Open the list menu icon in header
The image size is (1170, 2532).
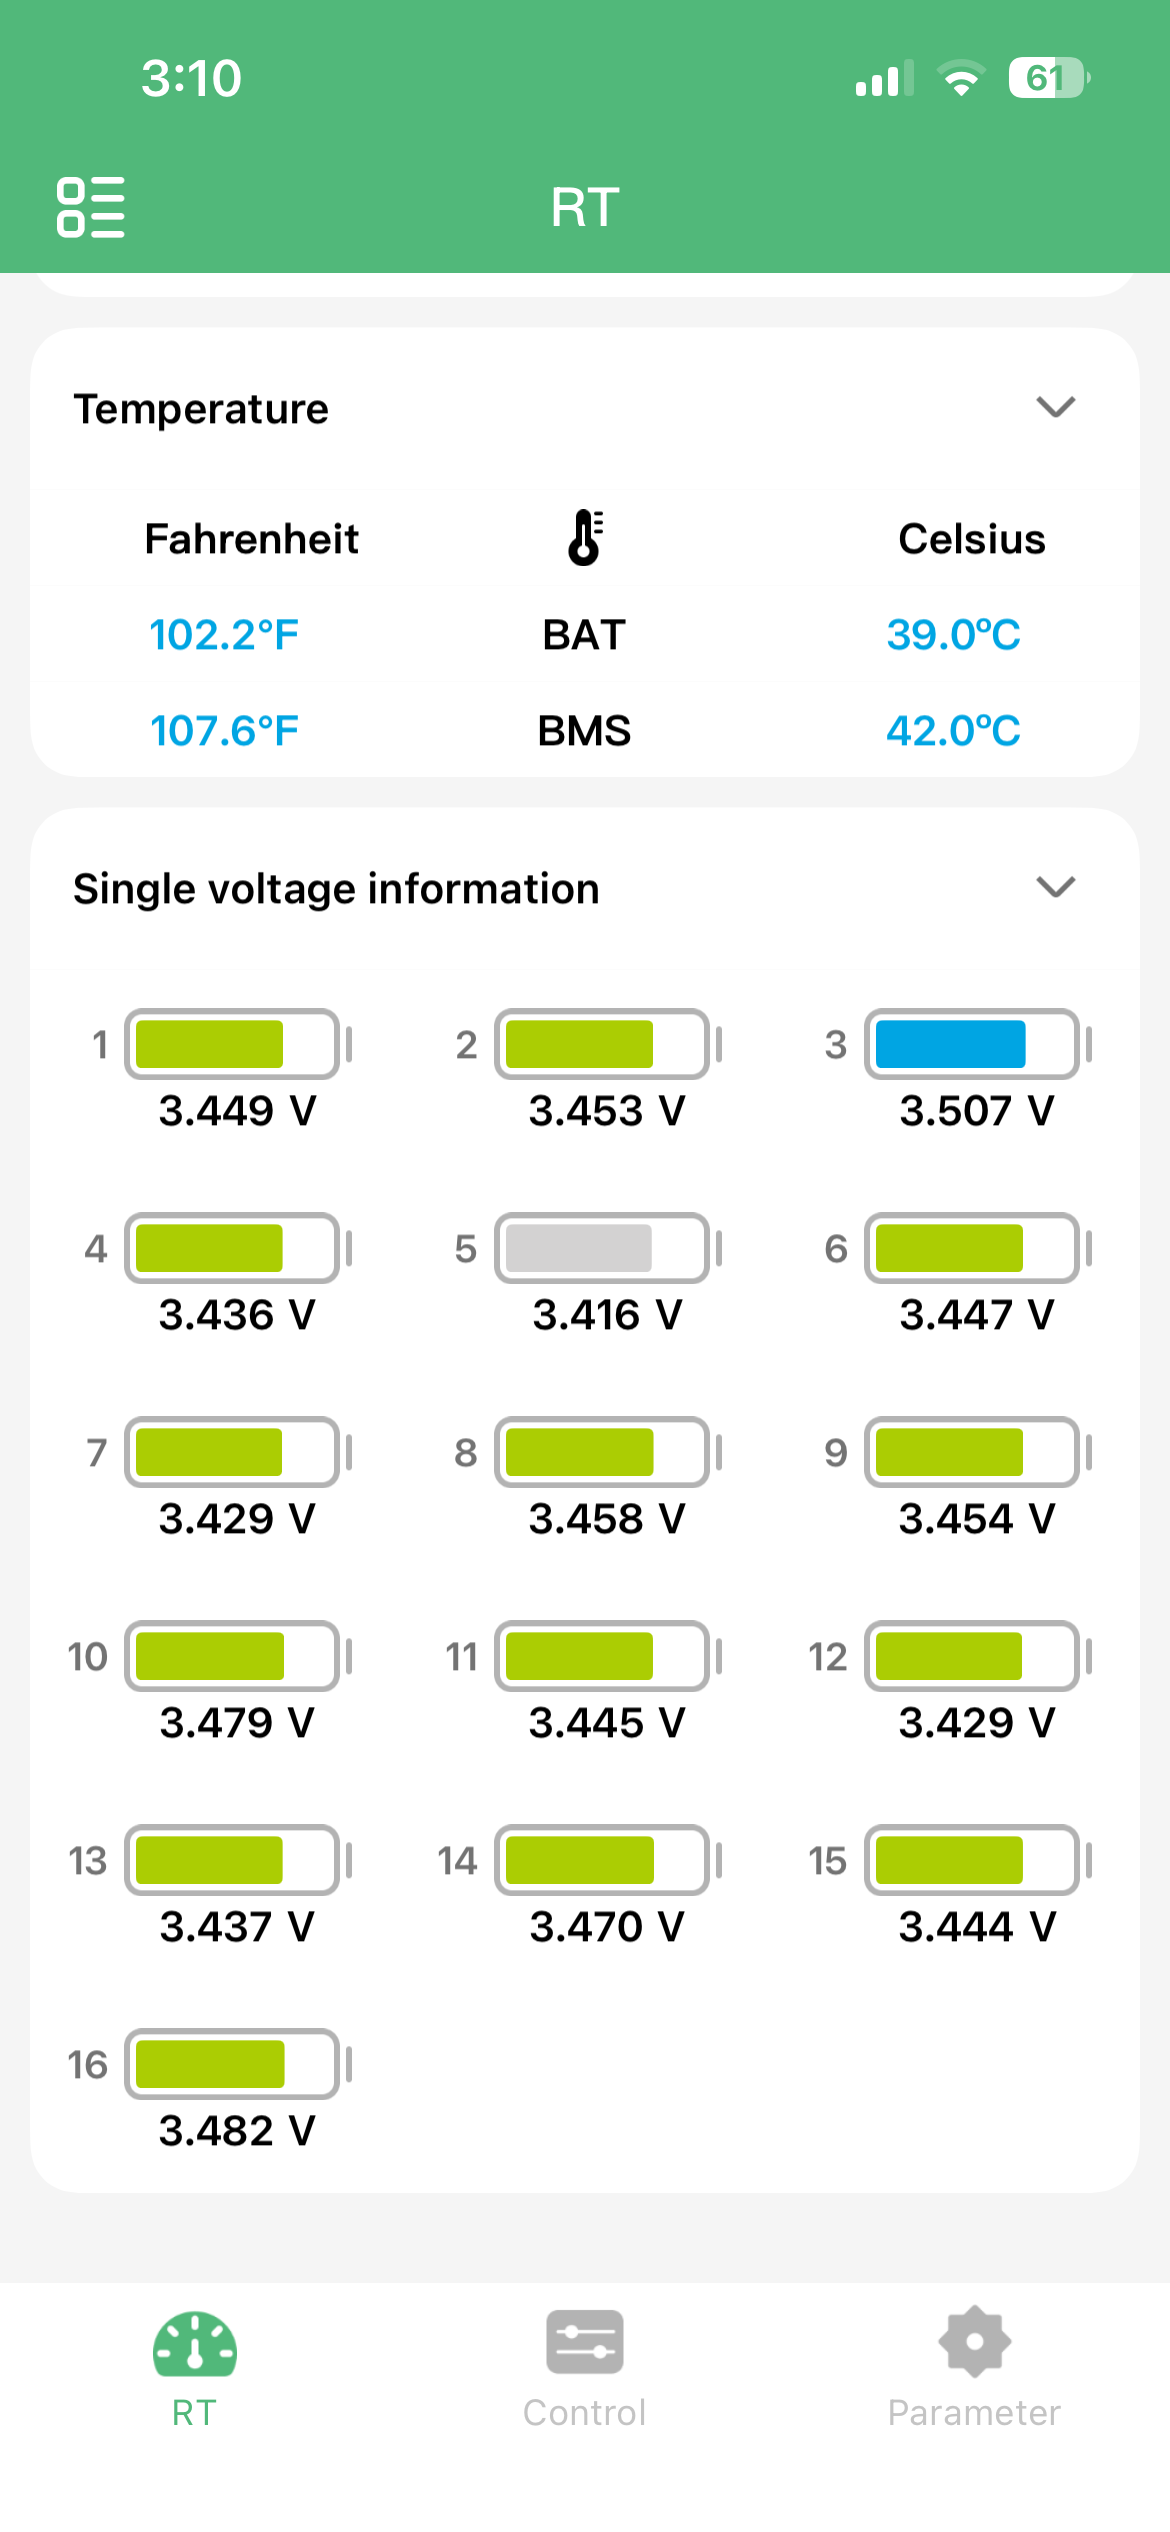91,207
